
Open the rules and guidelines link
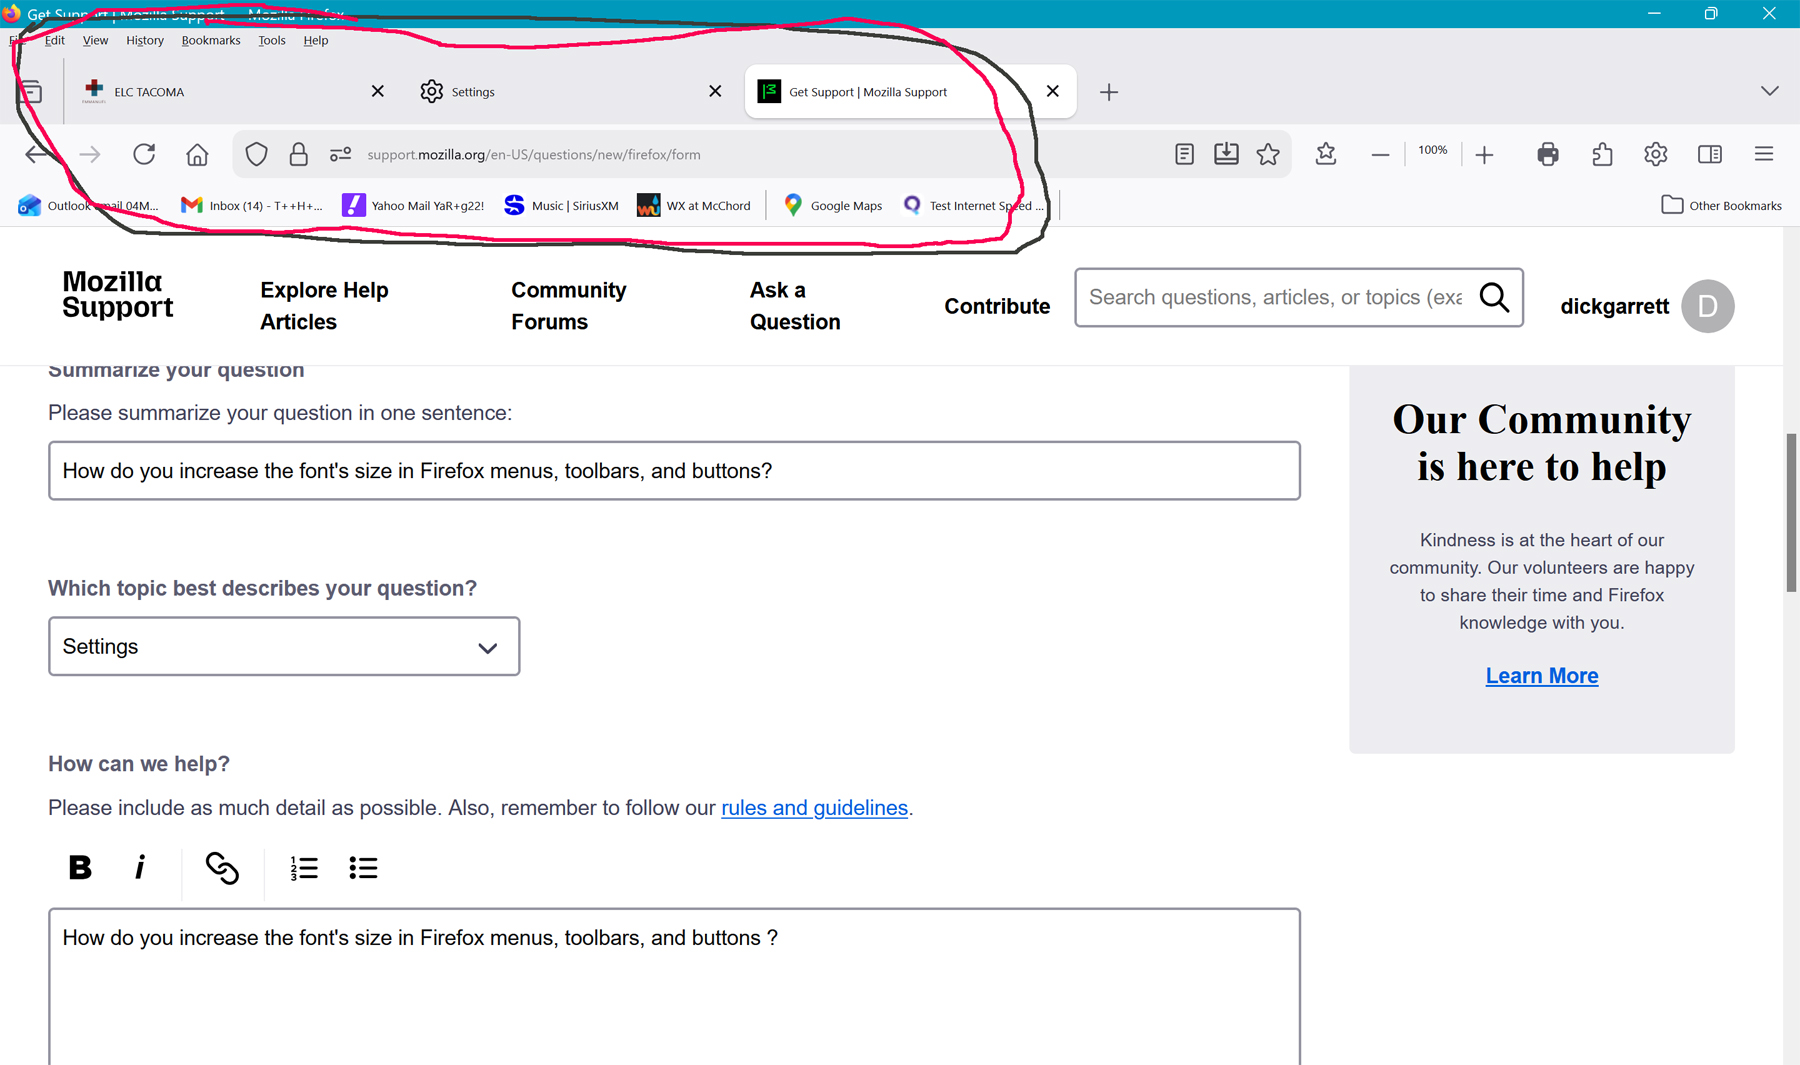[814, 808]
